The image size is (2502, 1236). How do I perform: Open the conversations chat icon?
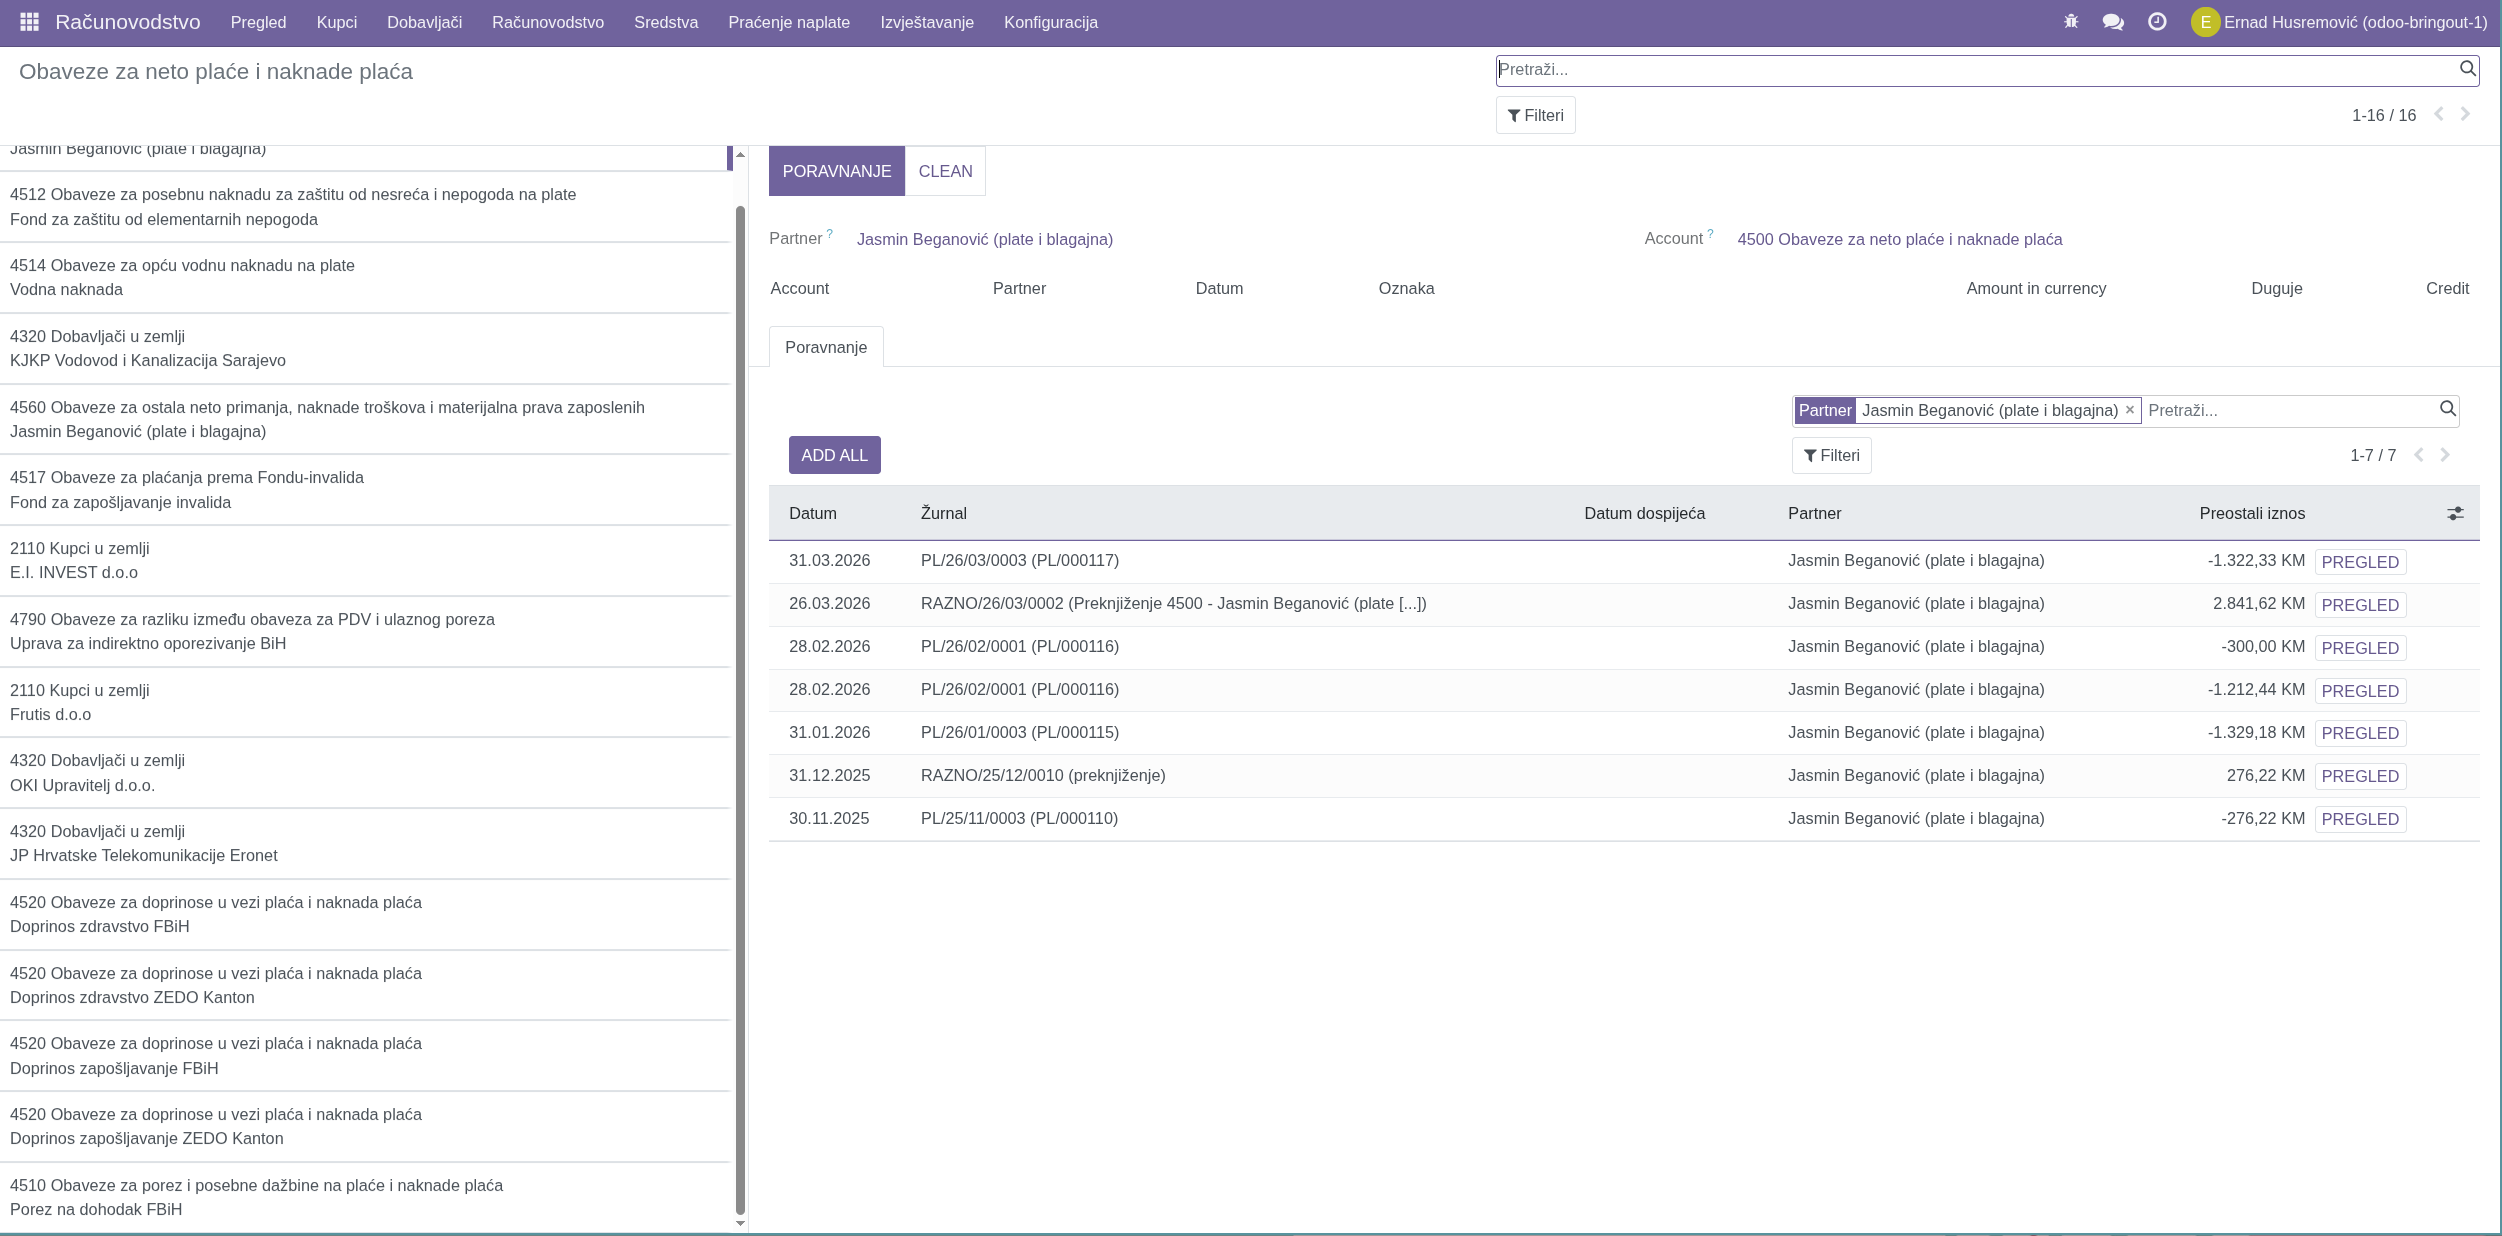(2113, 22)
